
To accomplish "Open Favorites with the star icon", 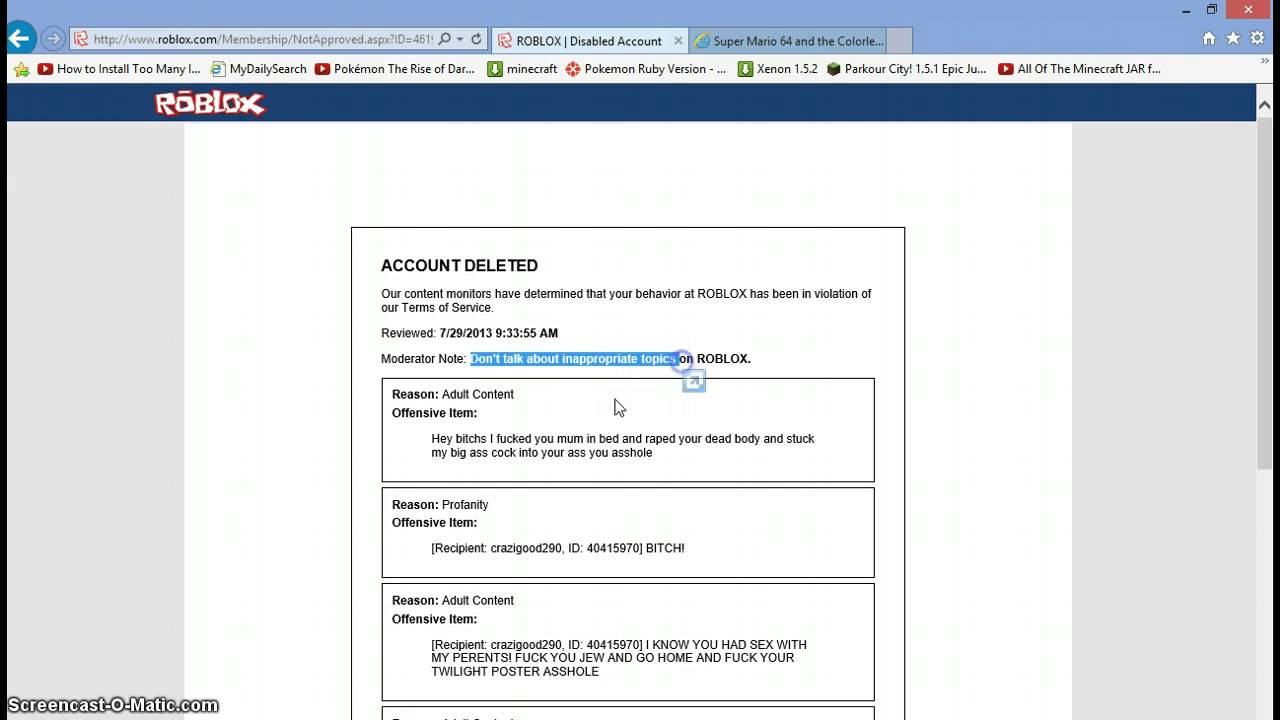I will click(1233, 38).
